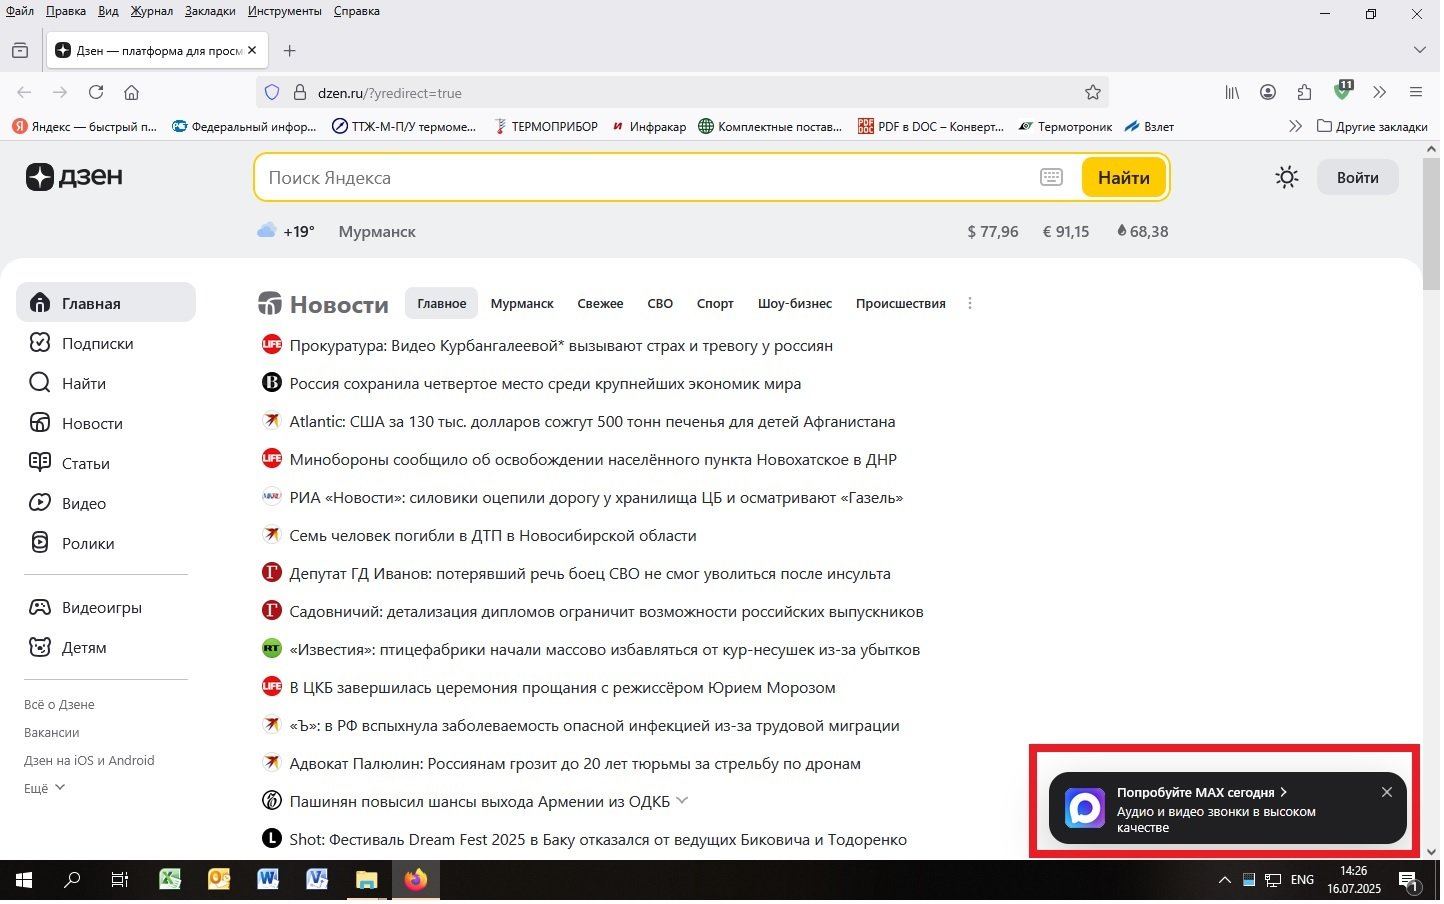1444x904 pixels.
Task: Expand the Пашинян headline details chevron
Action: 682,800
